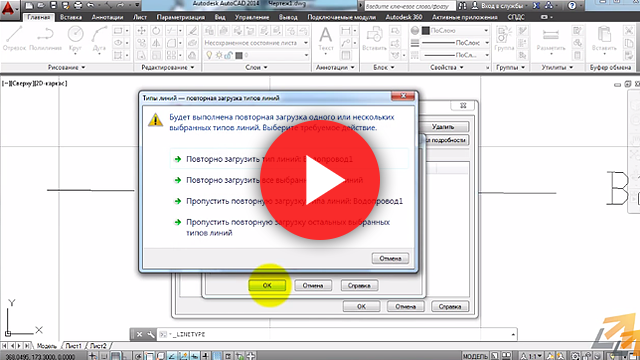The width and height of the screenshot is (640, 360).
Task: Click Удалить in the linetype manager
Action: point(443,127)
